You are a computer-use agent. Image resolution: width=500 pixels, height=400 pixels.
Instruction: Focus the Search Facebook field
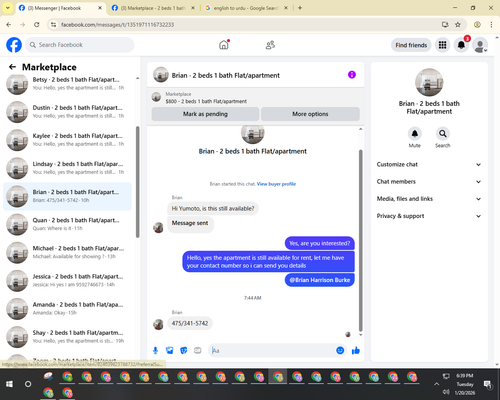80,45
